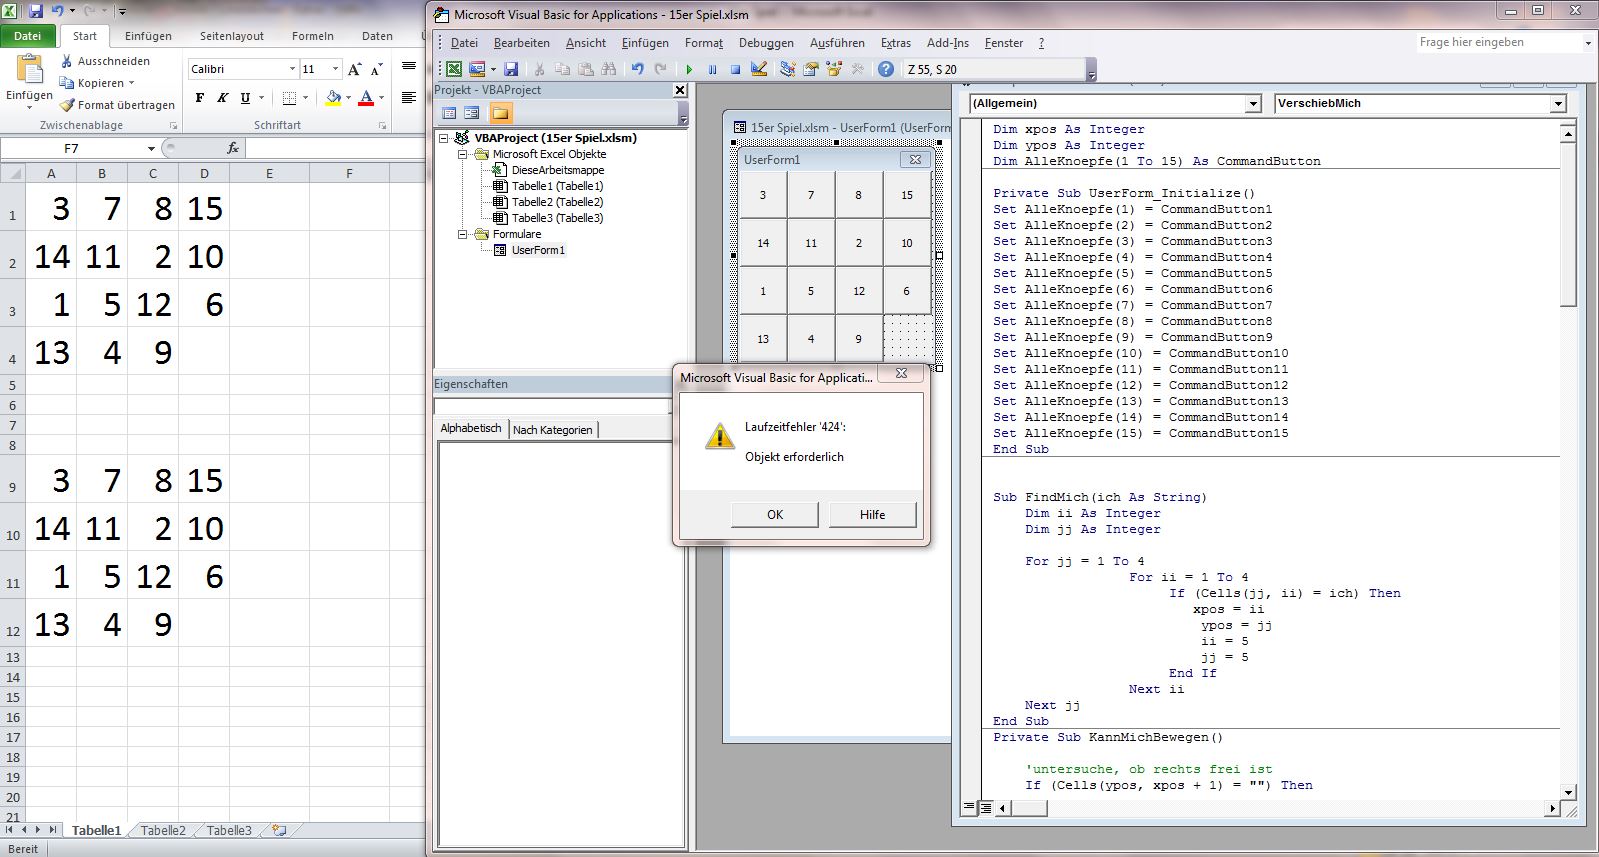Save workbook in Excel quick access toolbar

(36, 11)
